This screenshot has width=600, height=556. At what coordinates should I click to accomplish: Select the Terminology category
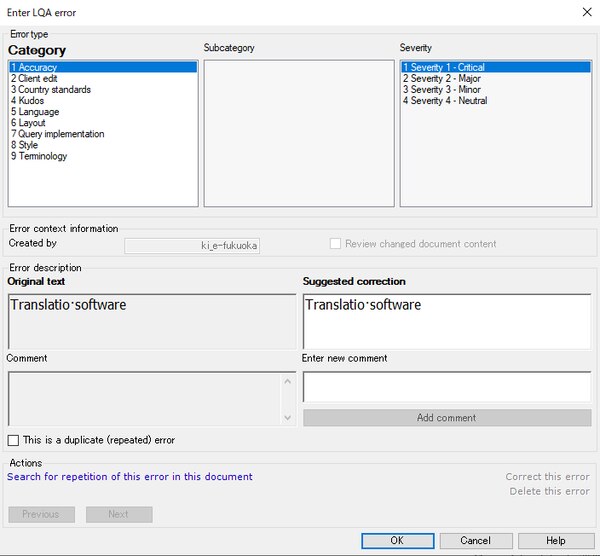(x=43, y=156)
